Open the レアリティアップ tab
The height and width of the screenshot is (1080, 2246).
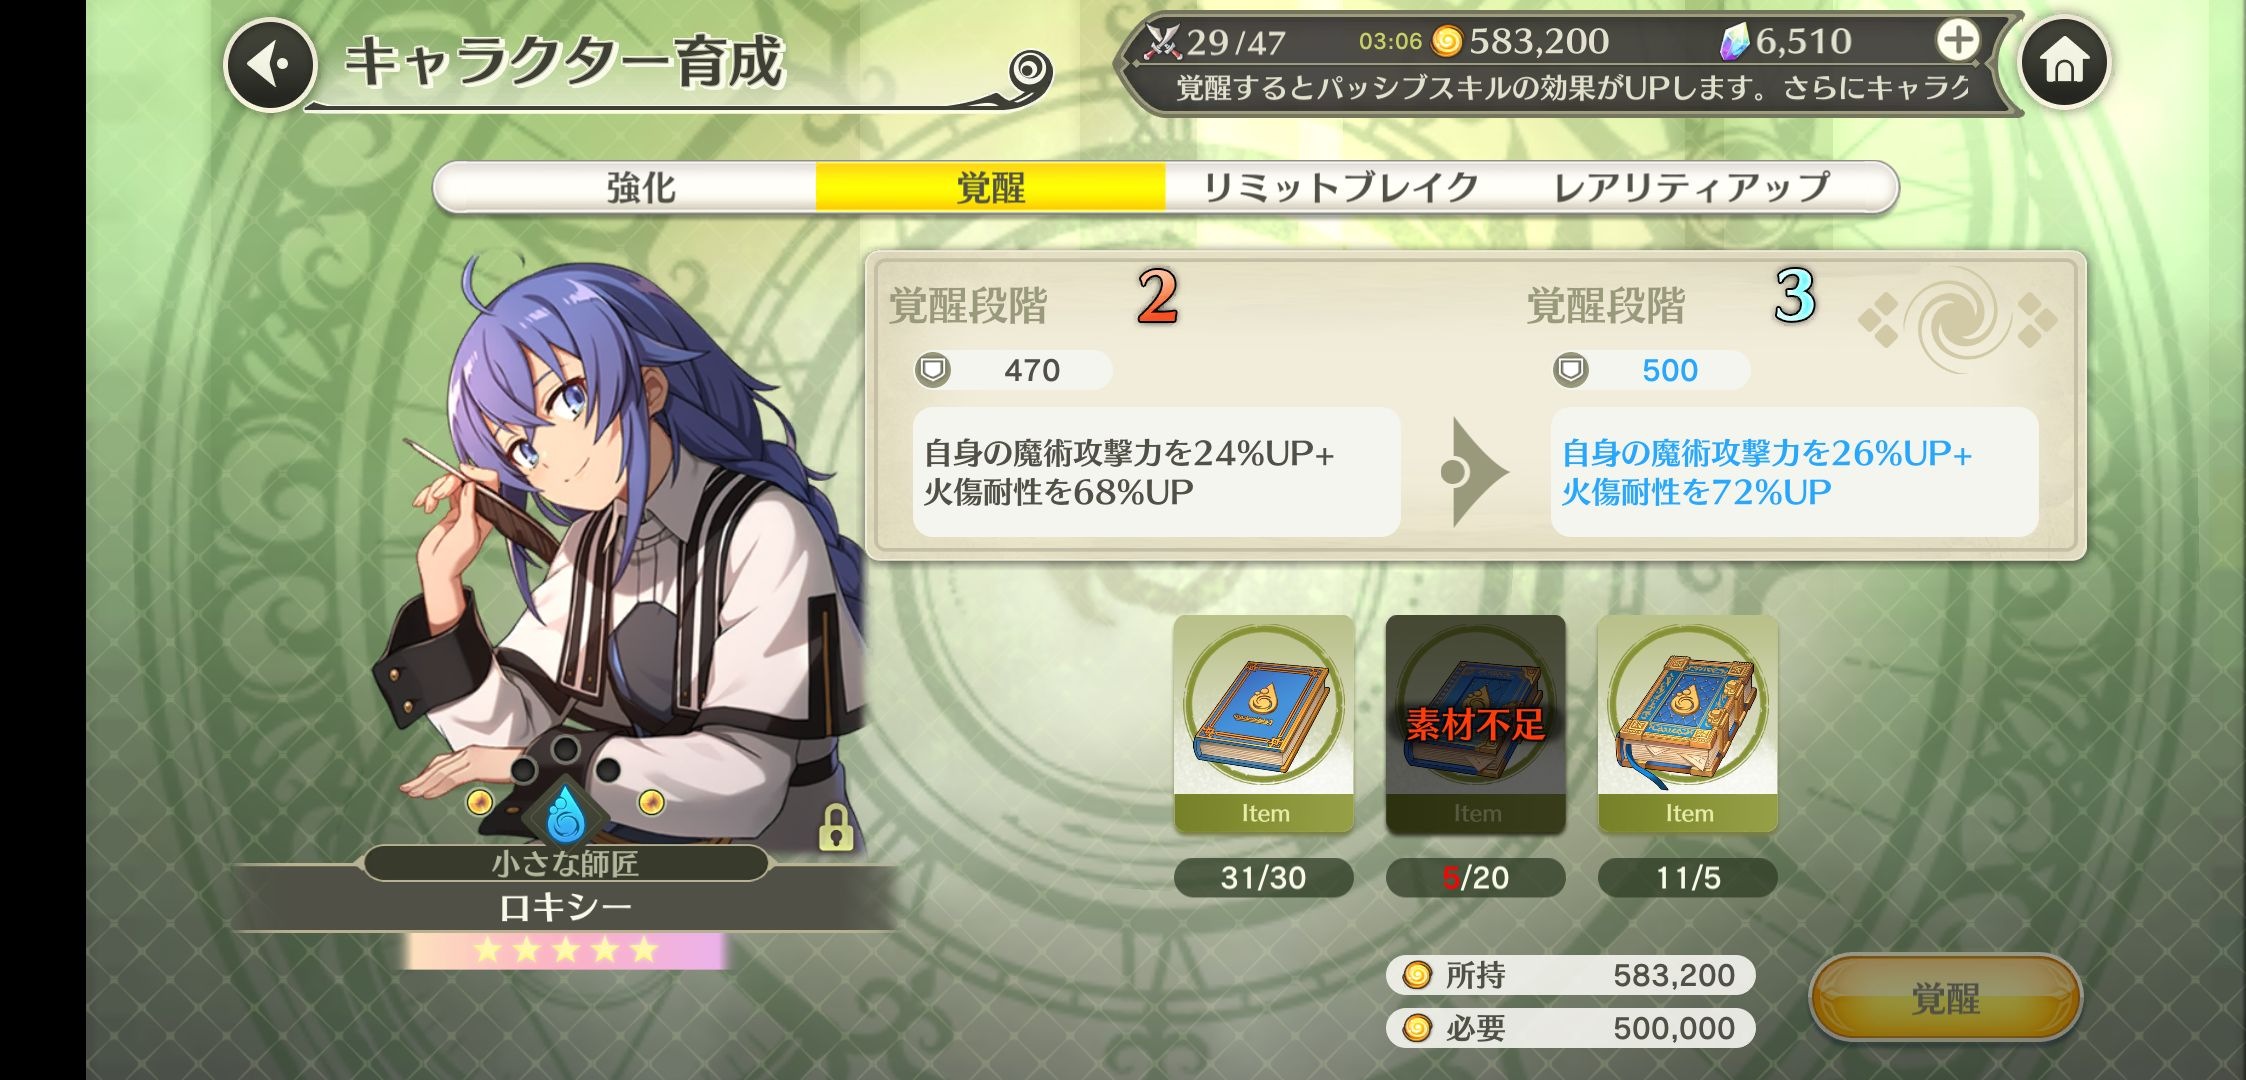pos(1691,187)
